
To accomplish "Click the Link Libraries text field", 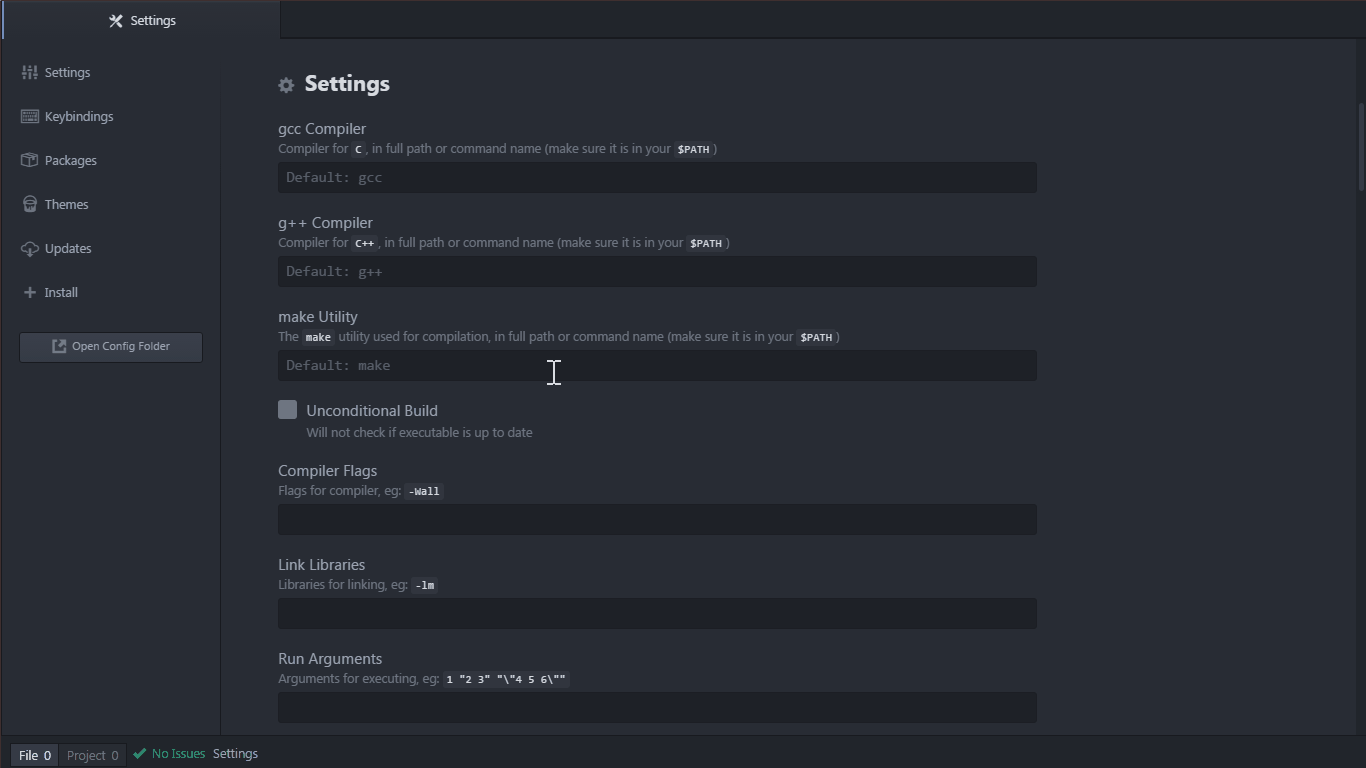I will [x=657, y=614].
